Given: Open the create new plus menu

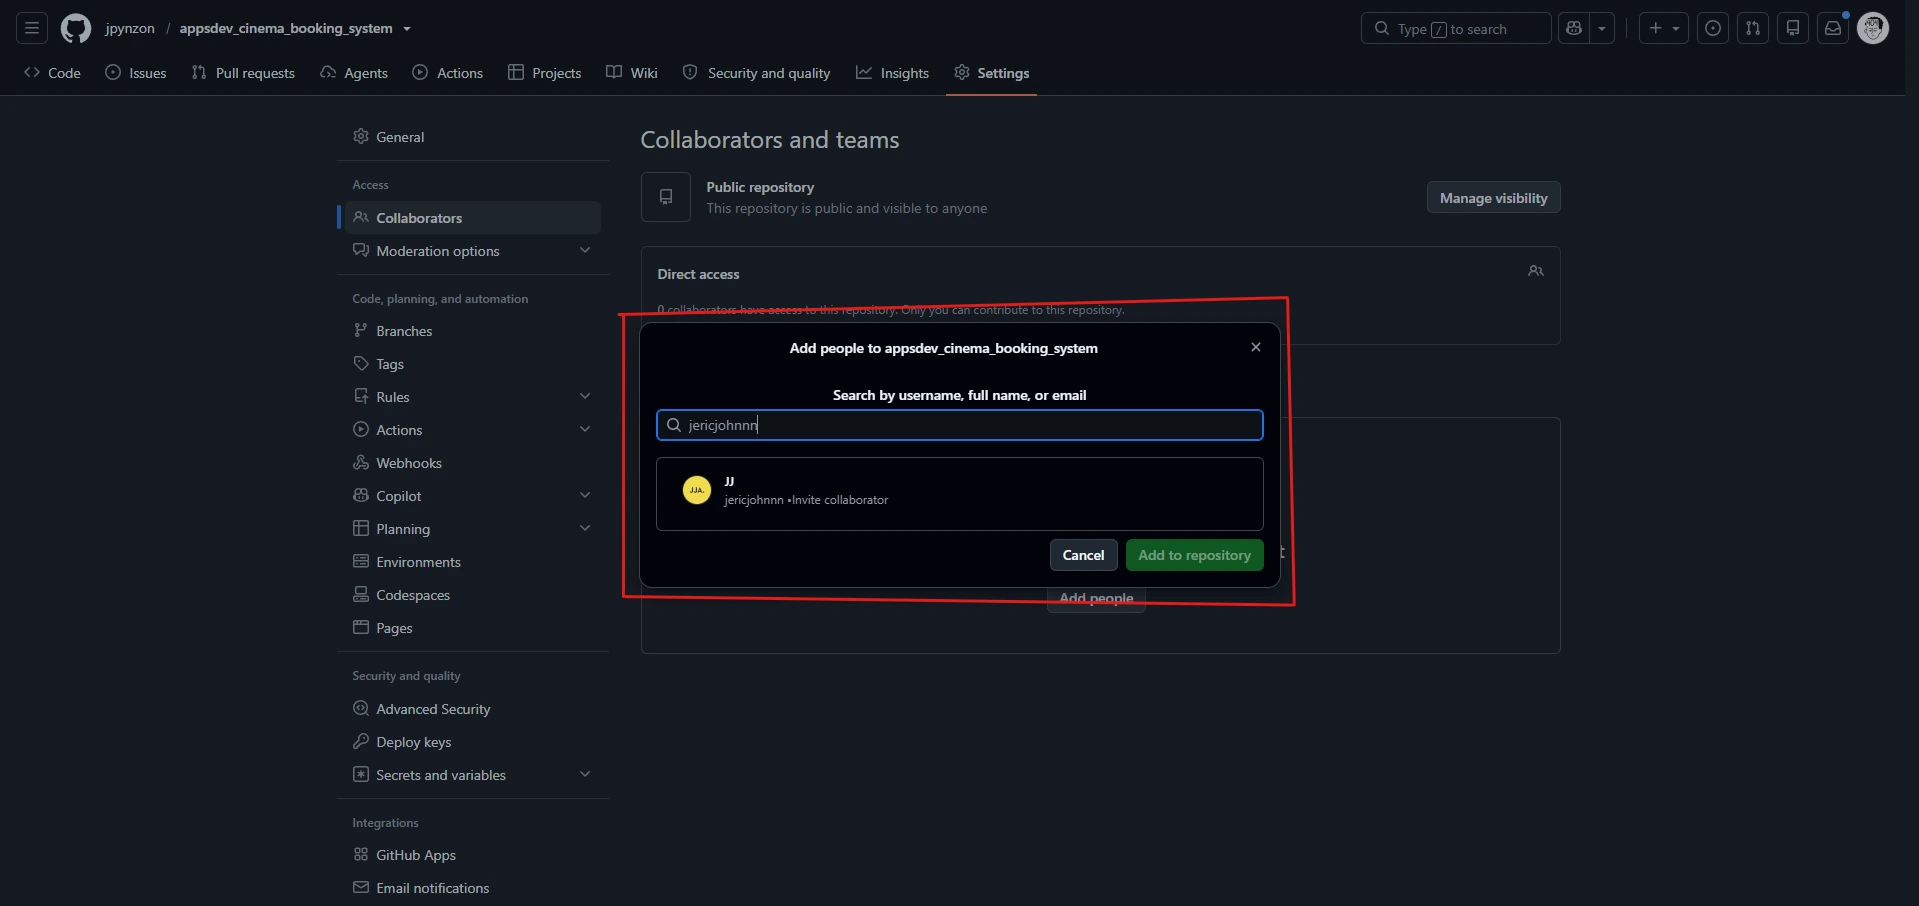Looking at the screenshot, I should [1664, 28].
